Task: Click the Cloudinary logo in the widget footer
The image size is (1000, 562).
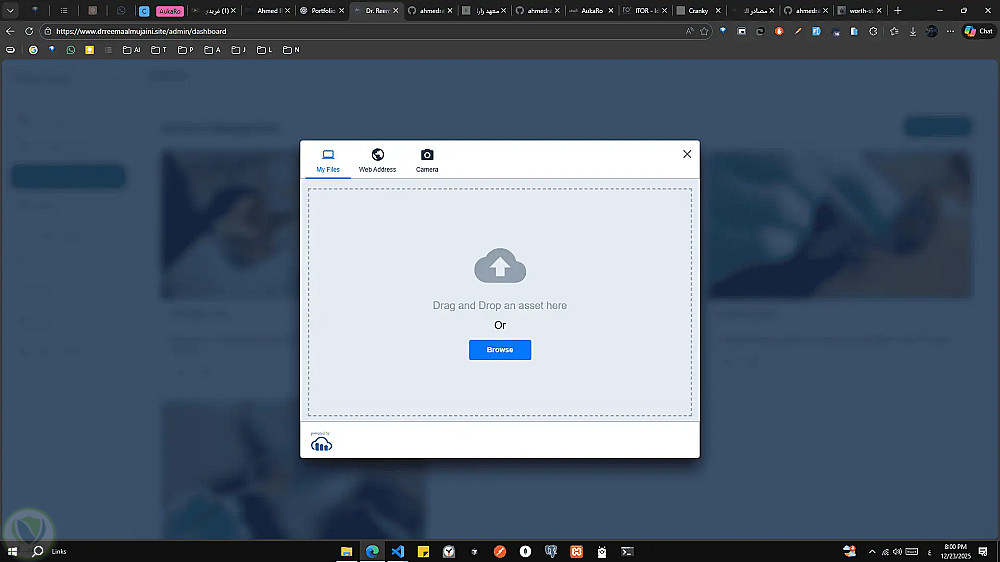Action: click(x=321, y=441)
